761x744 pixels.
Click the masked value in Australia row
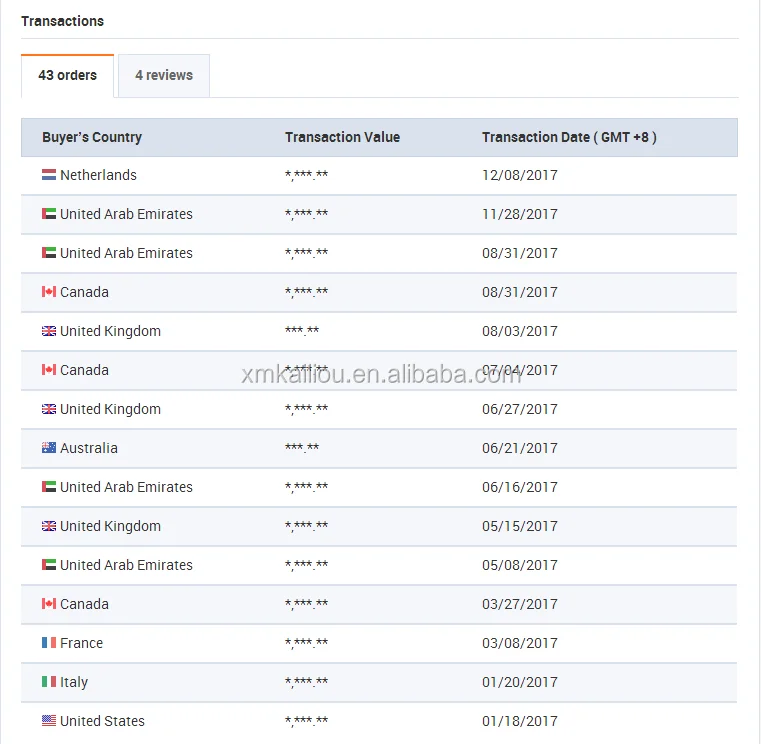[x=302, y=448]
